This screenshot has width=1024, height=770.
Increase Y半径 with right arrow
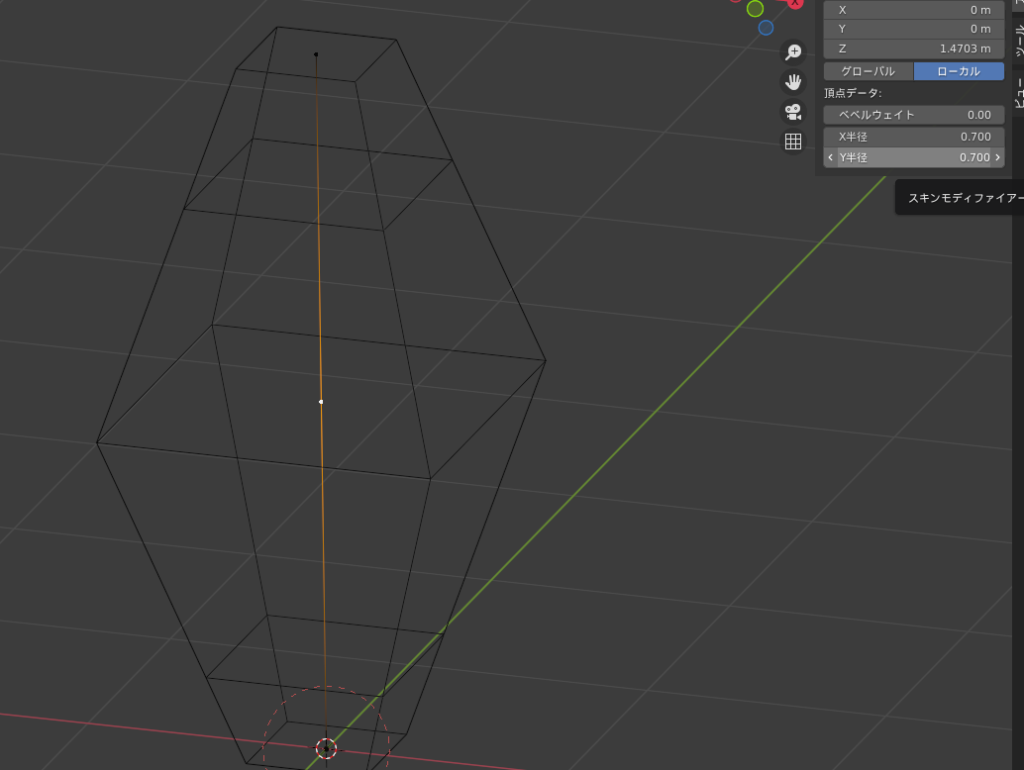(x=998, y=157)
